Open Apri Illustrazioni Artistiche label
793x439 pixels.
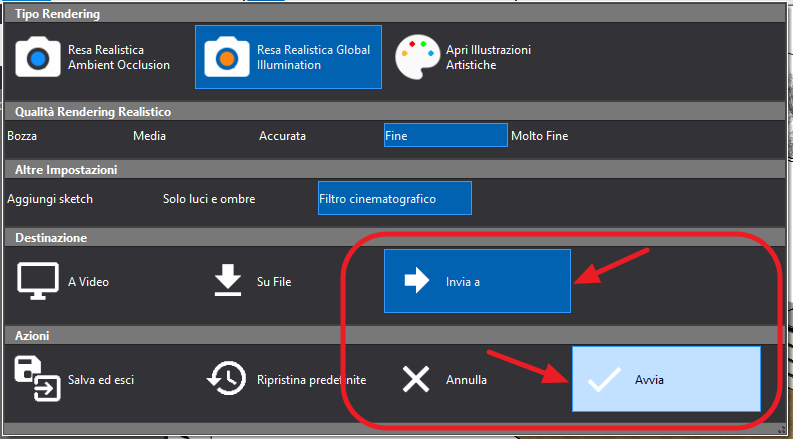coord(488,57)
